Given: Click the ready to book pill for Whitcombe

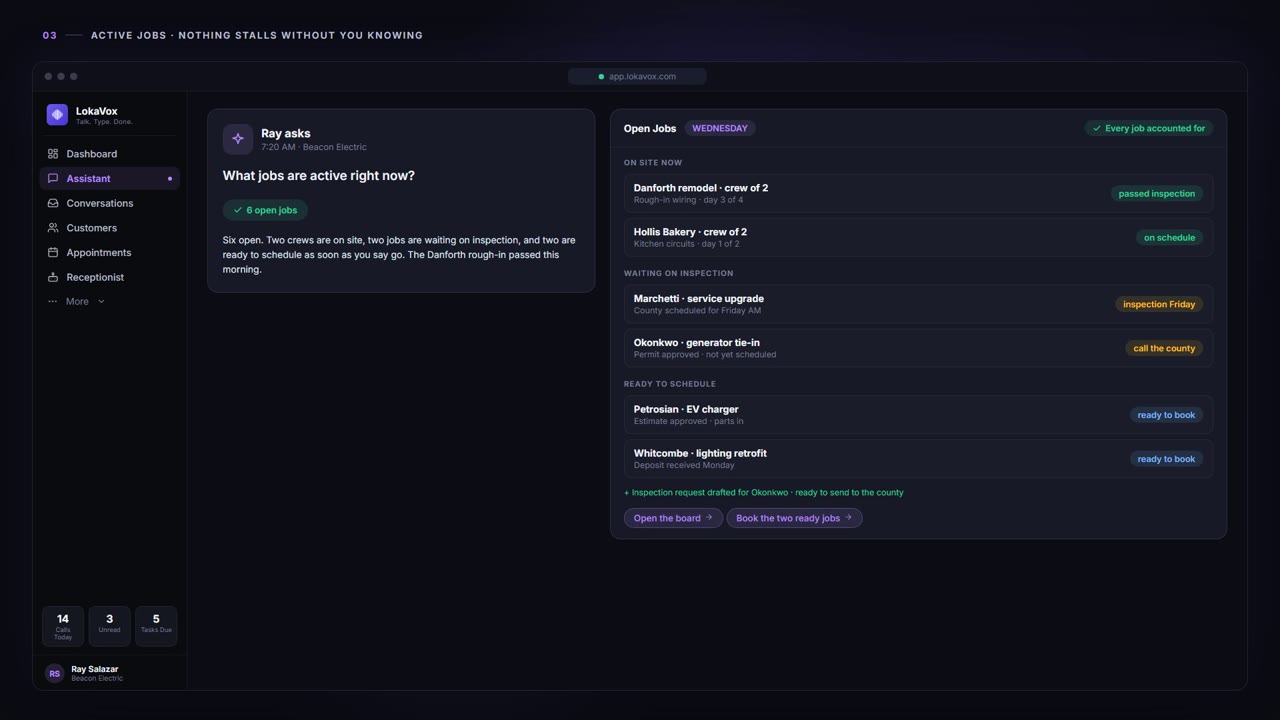Looking at the screenshot, I should 1166,459.
